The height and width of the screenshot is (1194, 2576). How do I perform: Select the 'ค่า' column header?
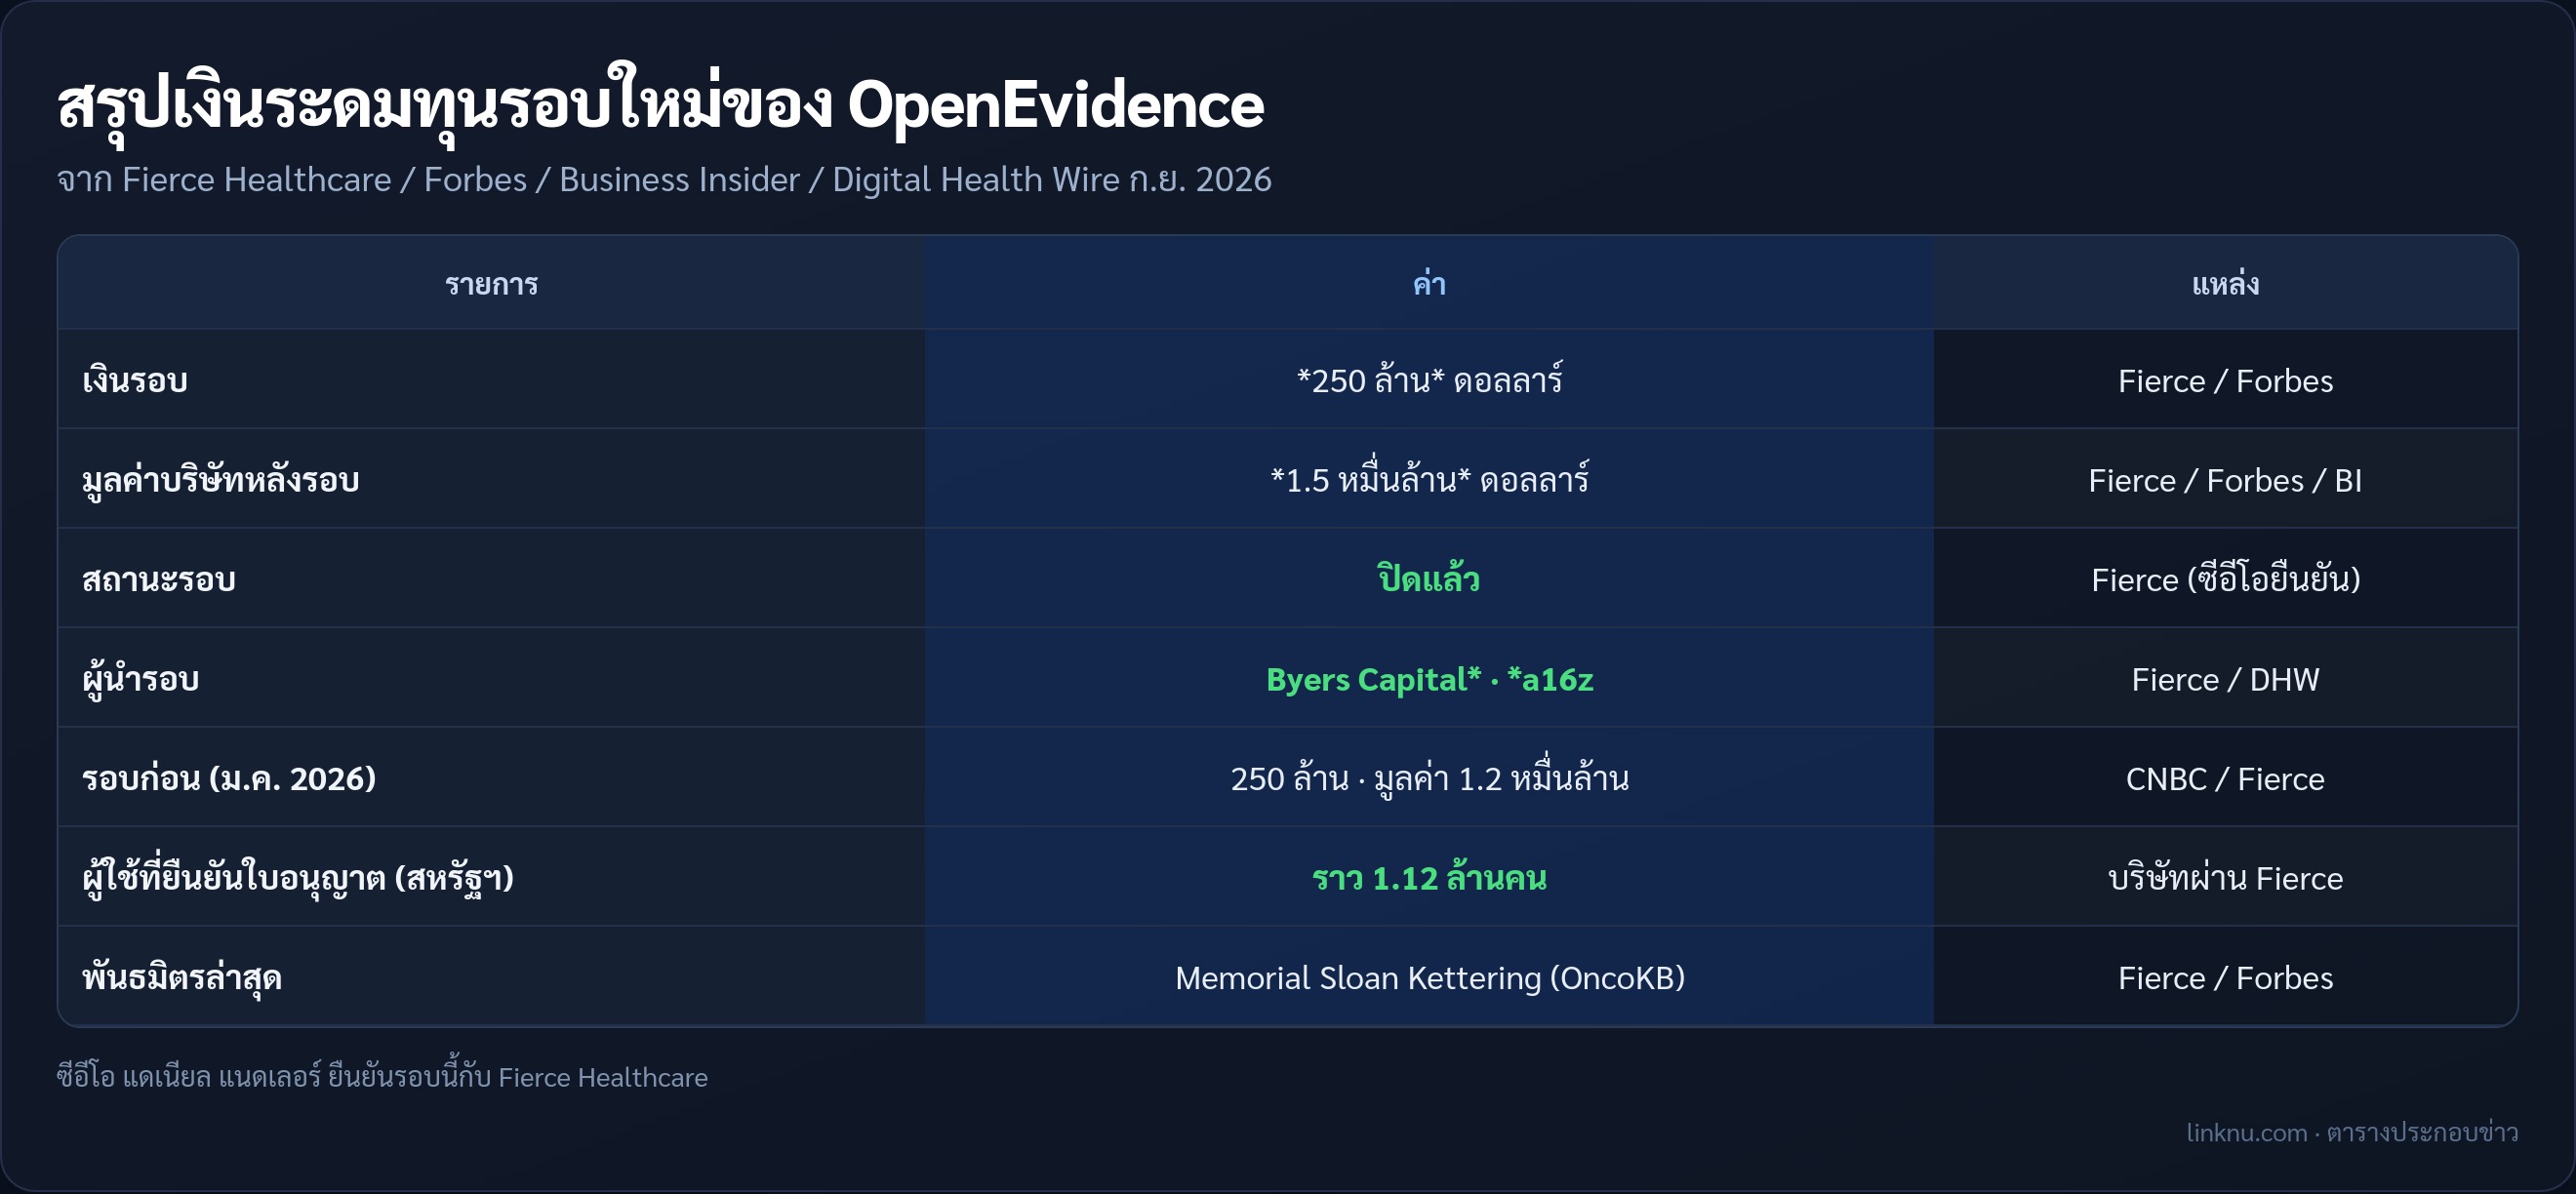point(1429,284)
